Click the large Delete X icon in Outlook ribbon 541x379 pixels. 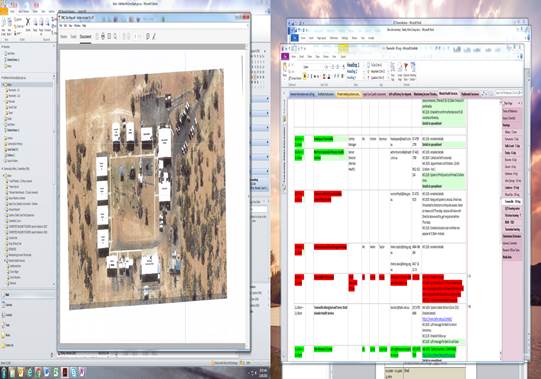click(x=28, y=22)
